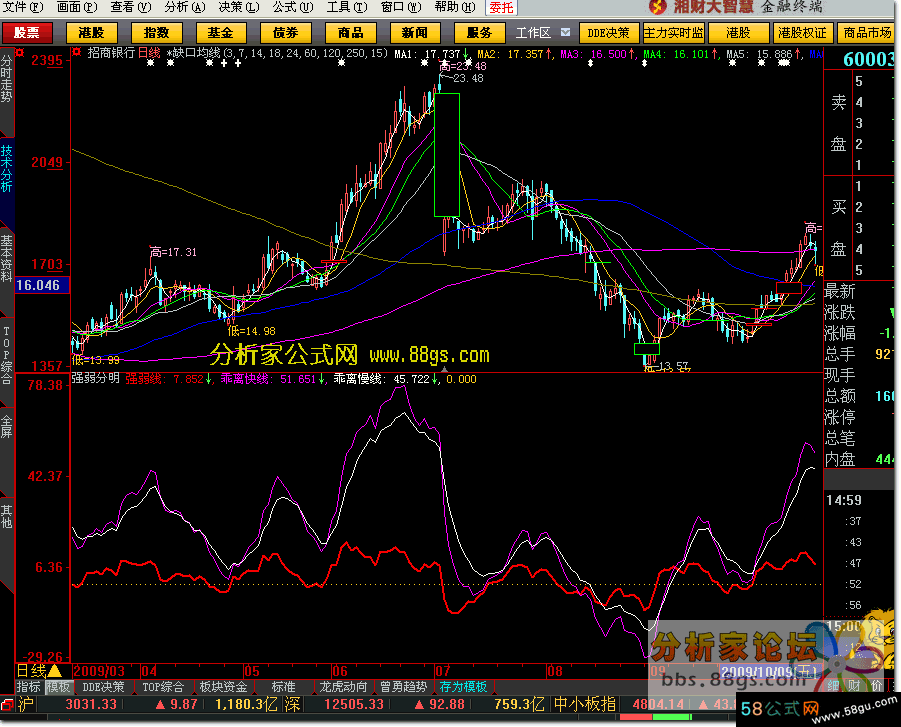Select the 板块资金 bottom tab
Screen dimensions: 901x727
tap(224, 687)
